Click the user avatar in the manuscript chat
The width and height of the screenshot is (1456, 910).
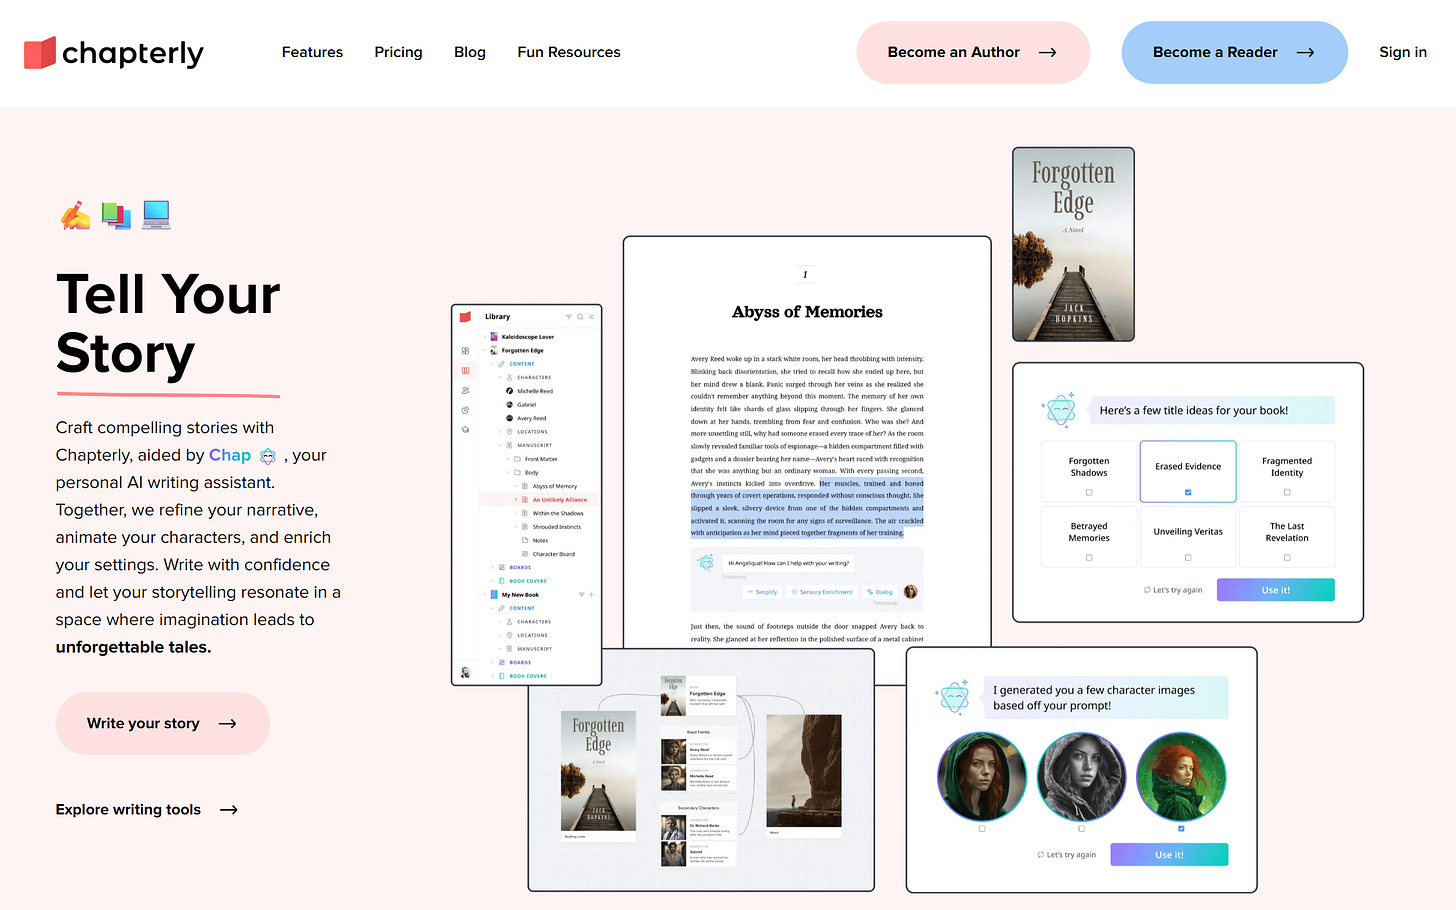coord(911,592)
